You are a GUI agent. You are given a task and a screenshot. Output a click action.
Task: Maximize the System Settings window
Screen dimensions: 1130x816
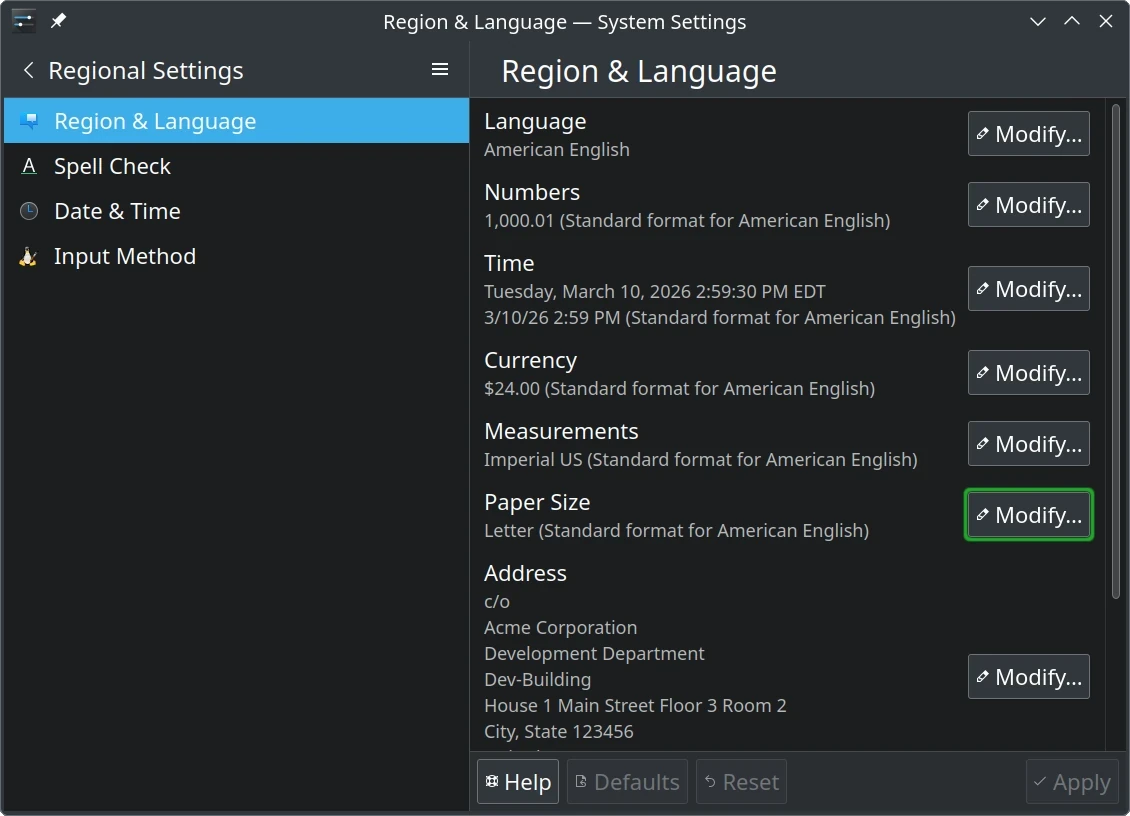1072,21
